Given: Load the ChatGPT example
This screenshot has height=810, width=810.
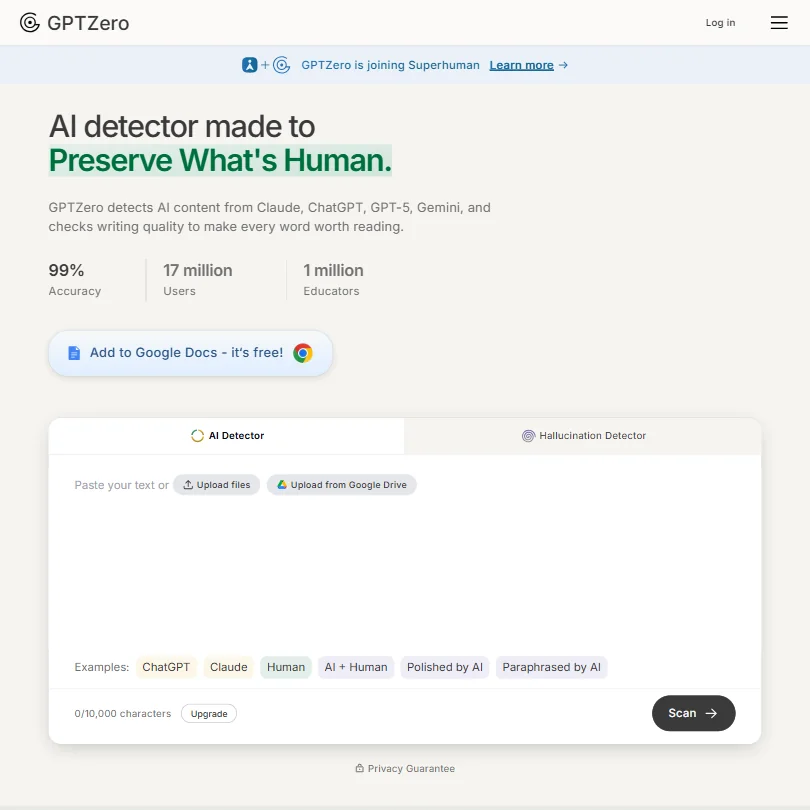Looking at the screenshot, I should 166,667.
